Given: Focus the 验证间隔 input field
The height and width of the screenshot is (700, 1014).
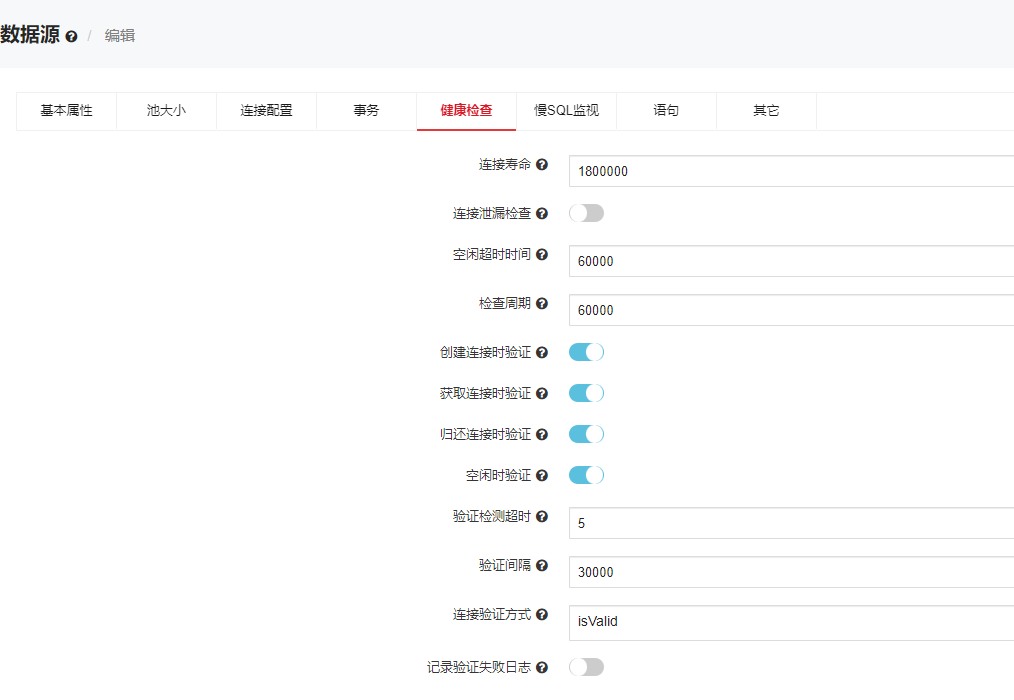Looking at the screenshot, I should pos(790,572).
